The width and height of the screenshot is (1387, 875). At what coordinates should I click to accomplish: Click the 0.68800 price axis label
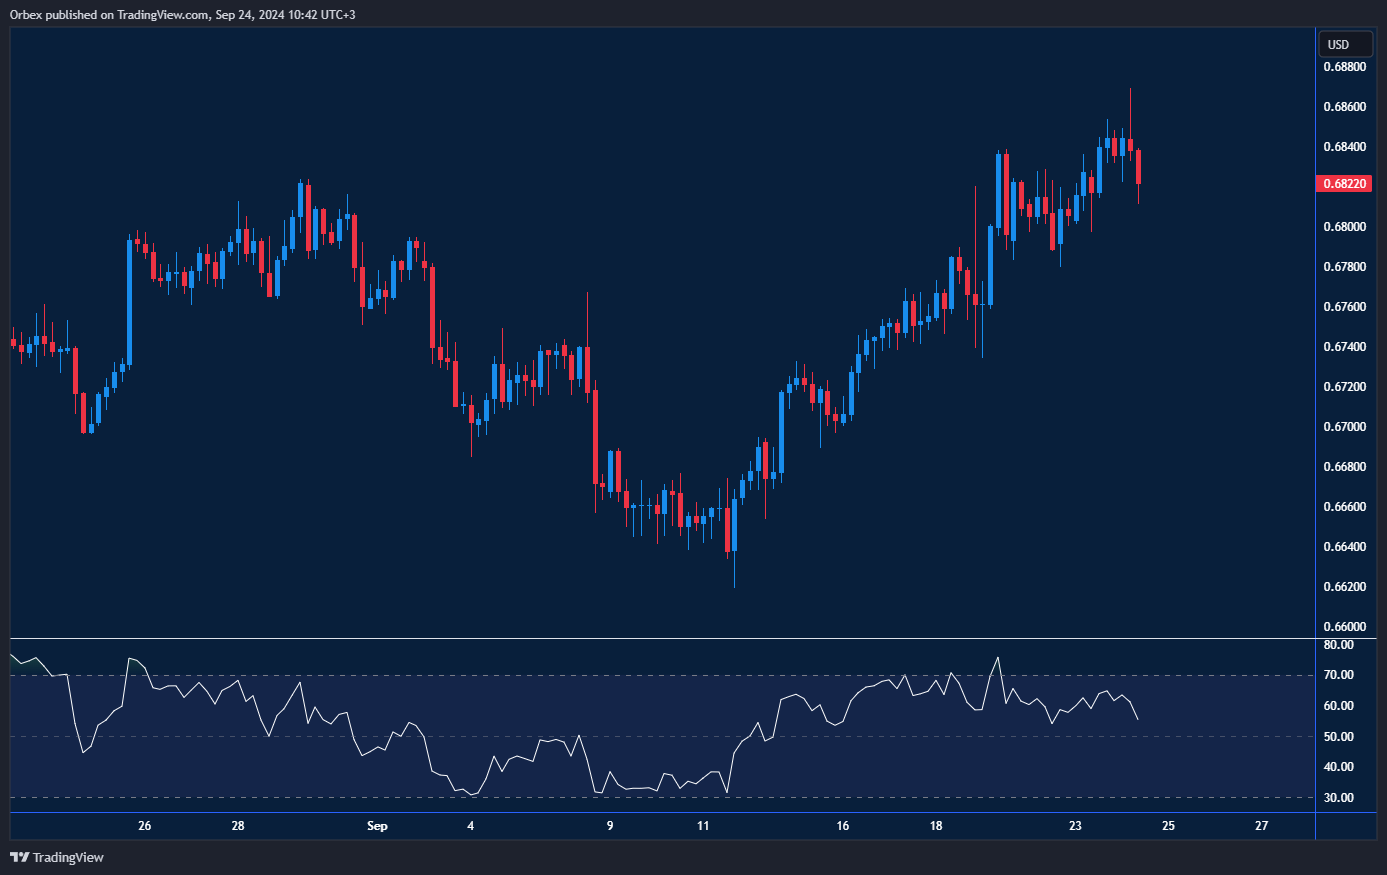[1345, 67]
